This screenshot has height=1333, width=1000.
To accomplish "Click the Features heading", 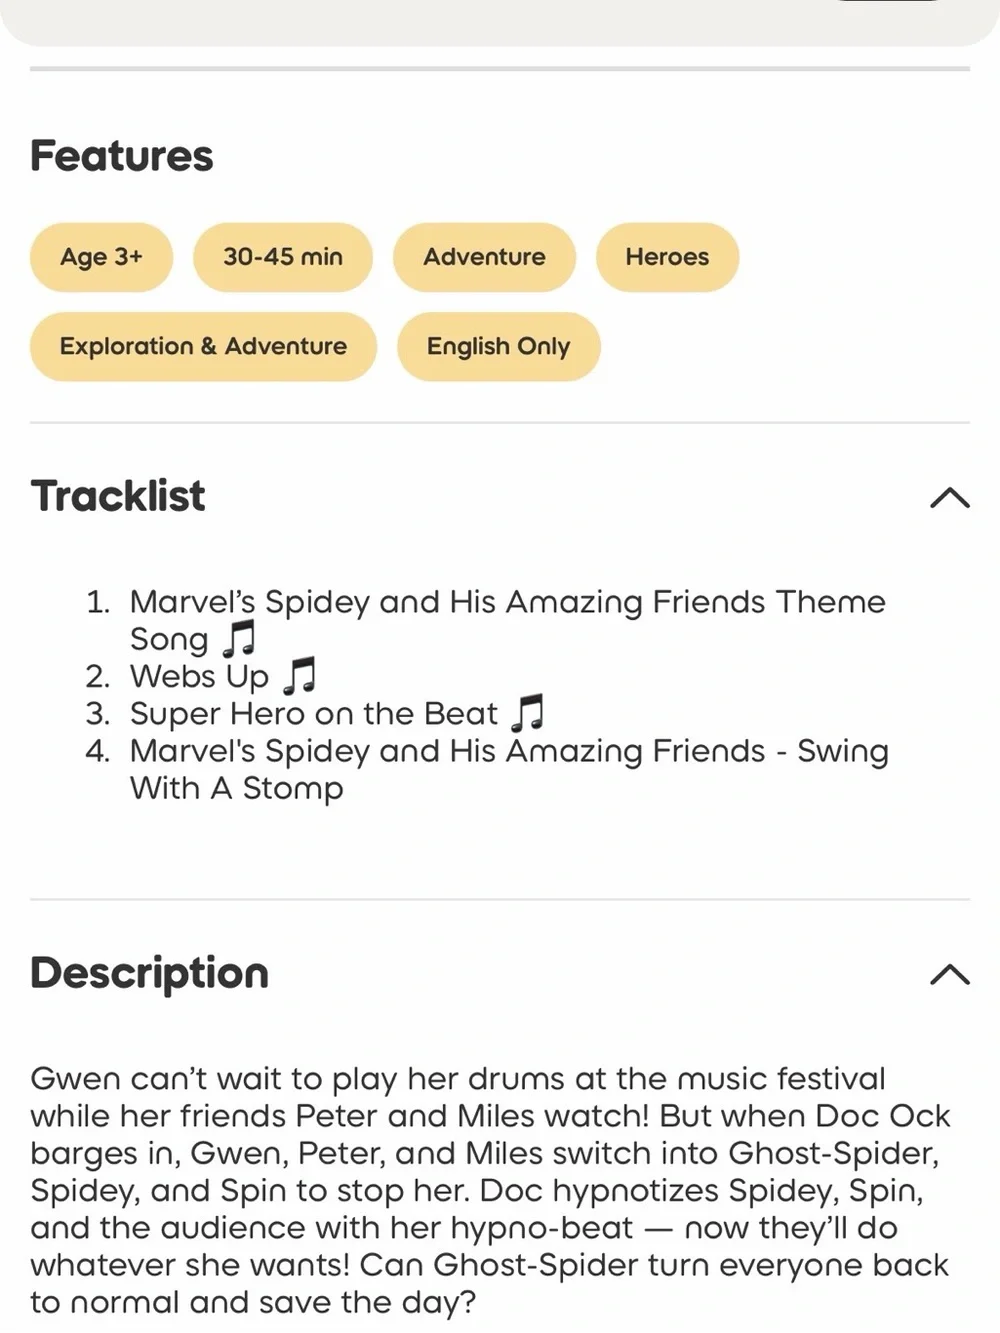I will [x=121, y=156].
